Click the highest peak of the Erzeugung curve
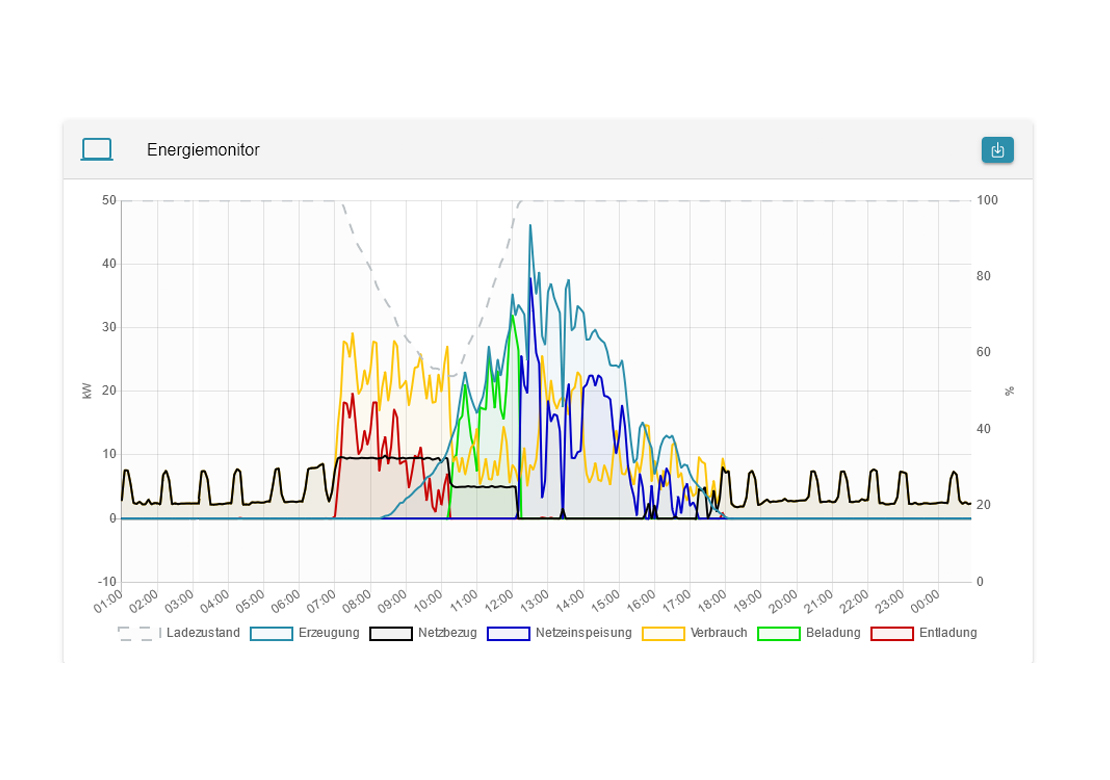This screenshot has height=780, width=1110. [530, 226]
